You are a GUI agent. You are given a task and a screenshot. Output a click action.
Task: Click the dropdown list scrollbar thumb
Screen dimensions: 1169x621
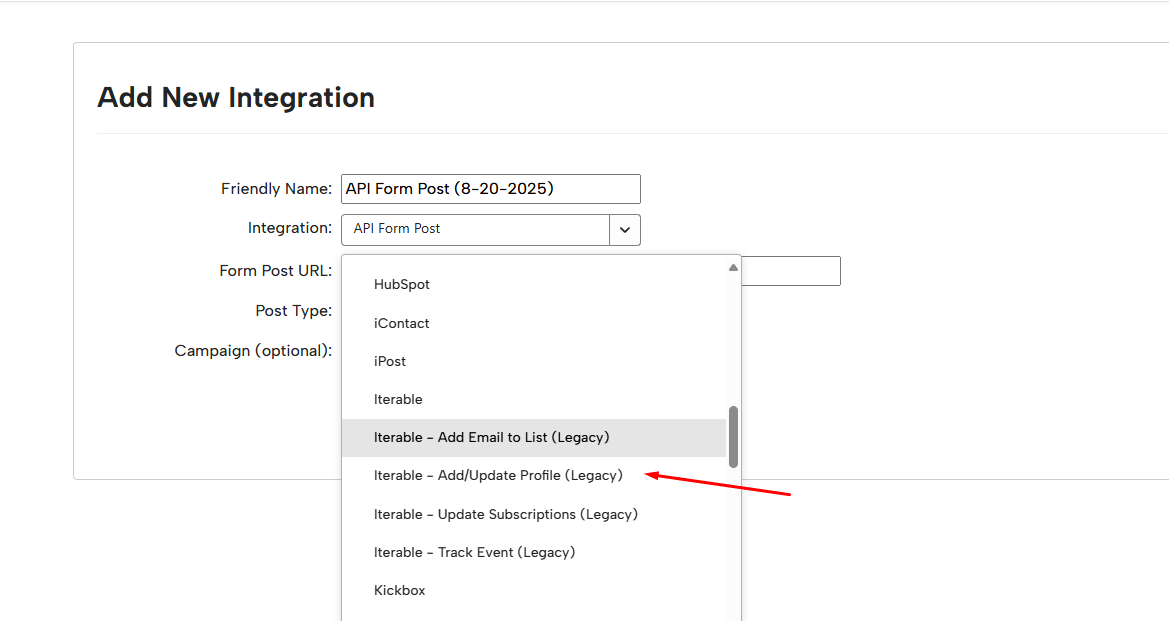(x=733, y=436)
